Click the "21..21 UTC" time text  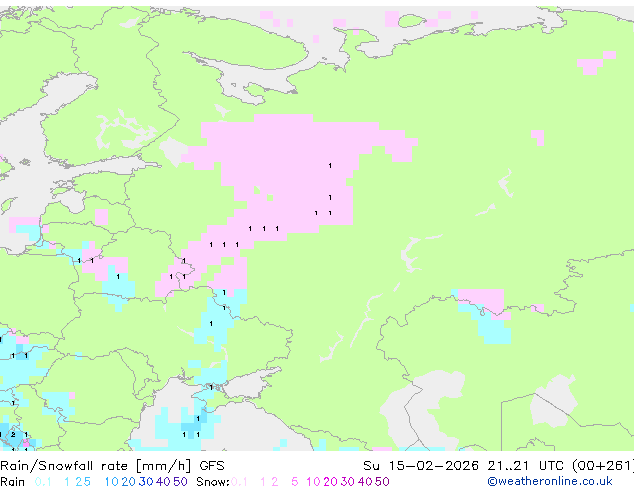[x=525, y=466]
